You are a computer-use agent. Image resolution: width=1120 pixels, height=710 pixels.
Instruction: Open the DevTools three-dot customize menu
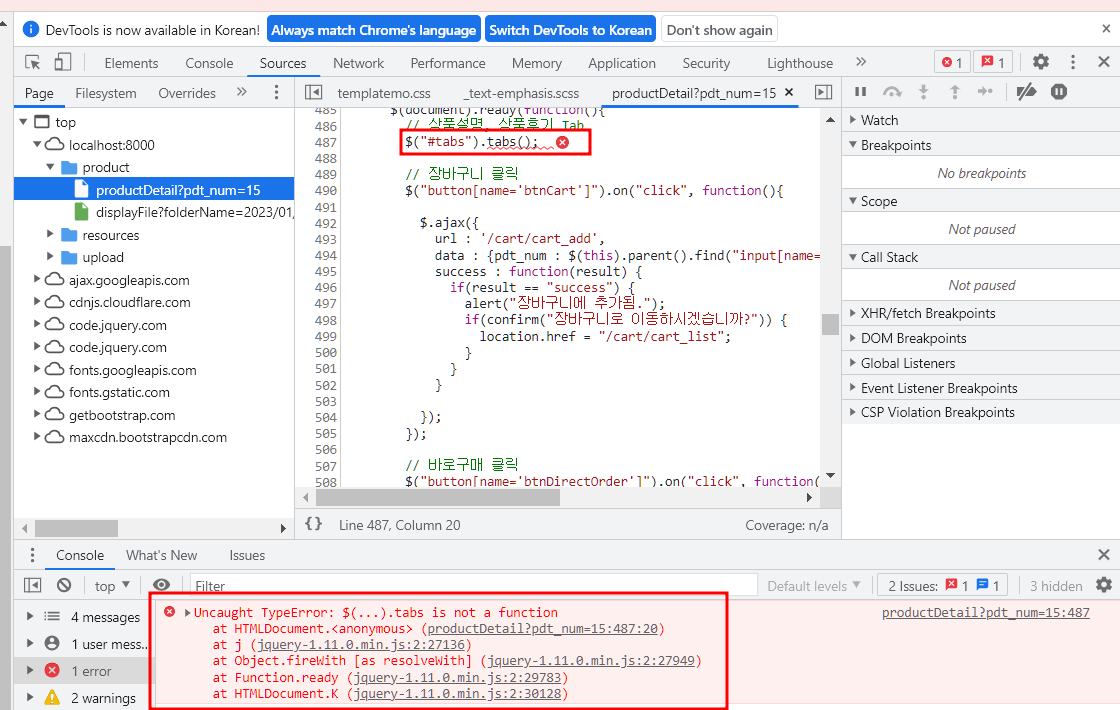(x=1073, y=62)
